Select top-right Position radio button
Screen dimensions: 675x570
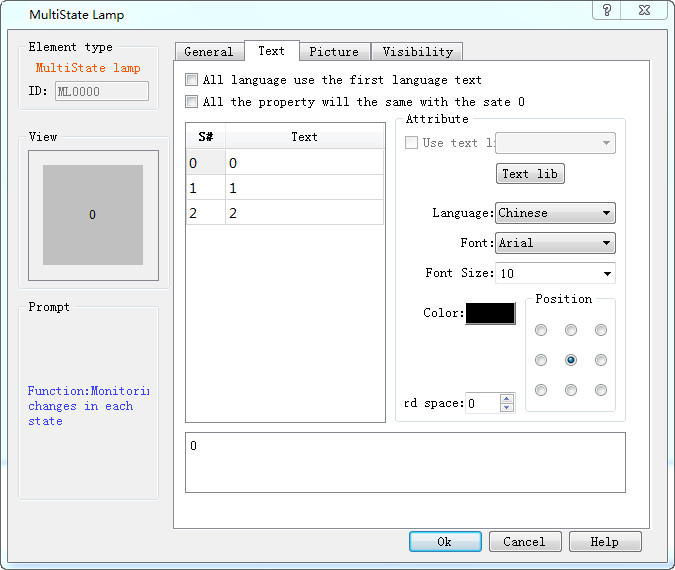tap(601, 330)
